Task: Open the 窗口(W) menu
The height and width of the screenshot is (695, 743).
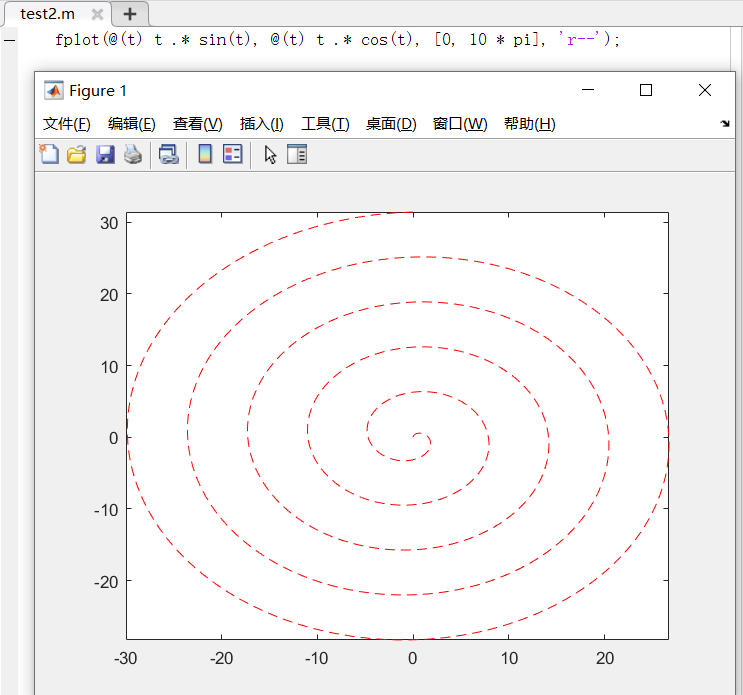Action: pyautogui.click(x=460, y=124)
